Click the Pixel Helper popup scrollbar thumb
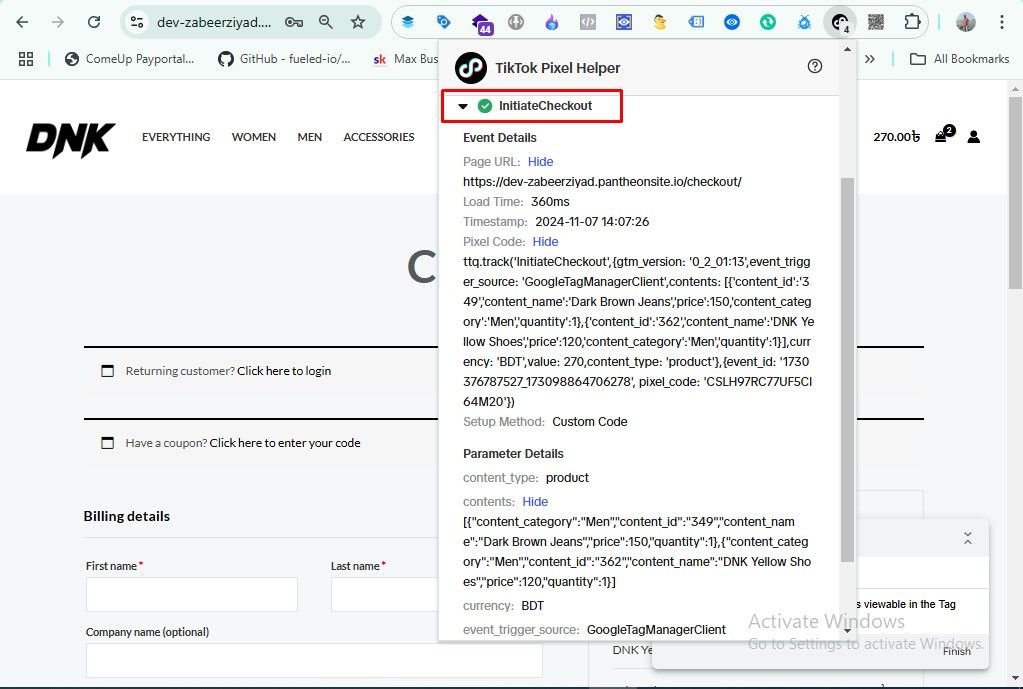Screen dimensions: 1023x689 click(847, 369)
